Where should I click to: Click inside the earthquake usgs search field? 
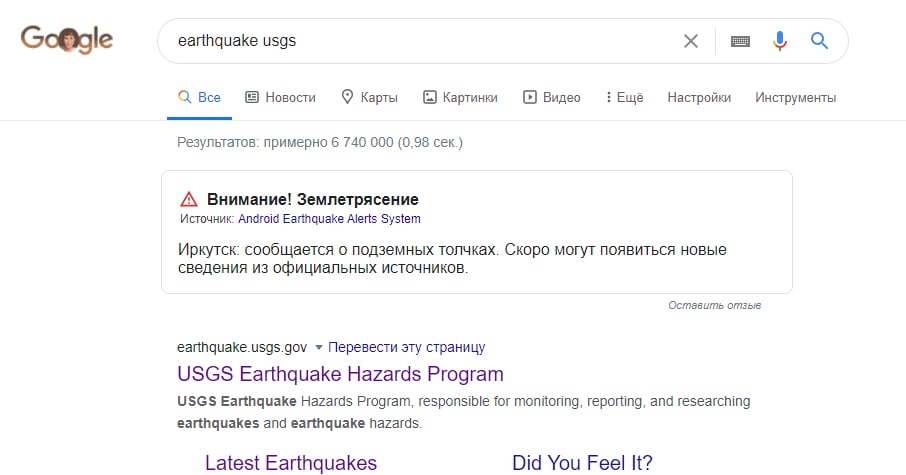[x=422, y=41]
